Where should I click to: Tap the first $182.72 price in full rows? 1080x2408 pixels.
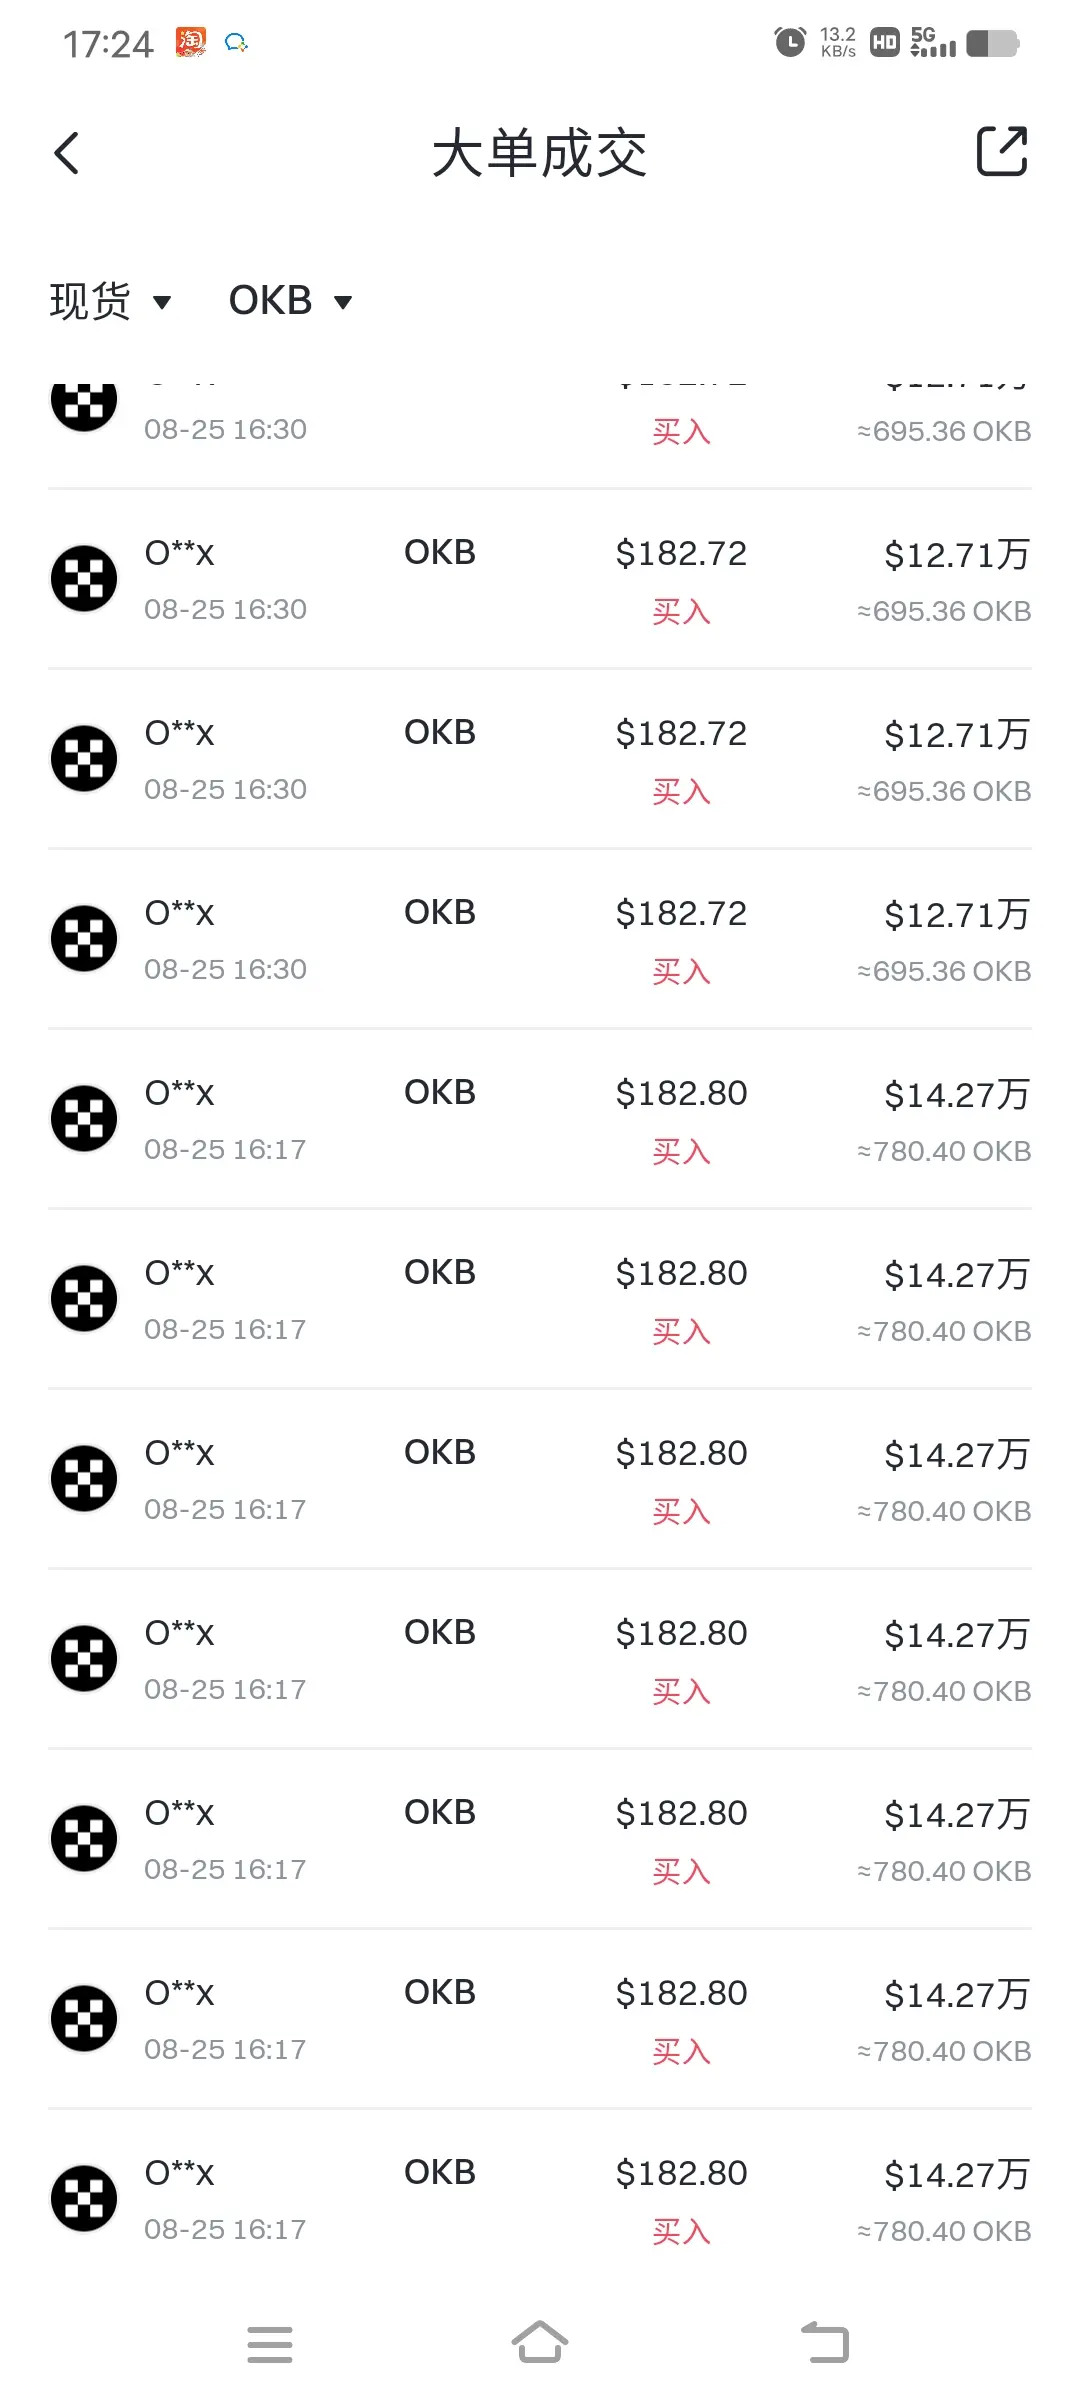pyautogui.click(x=681, y=553)
